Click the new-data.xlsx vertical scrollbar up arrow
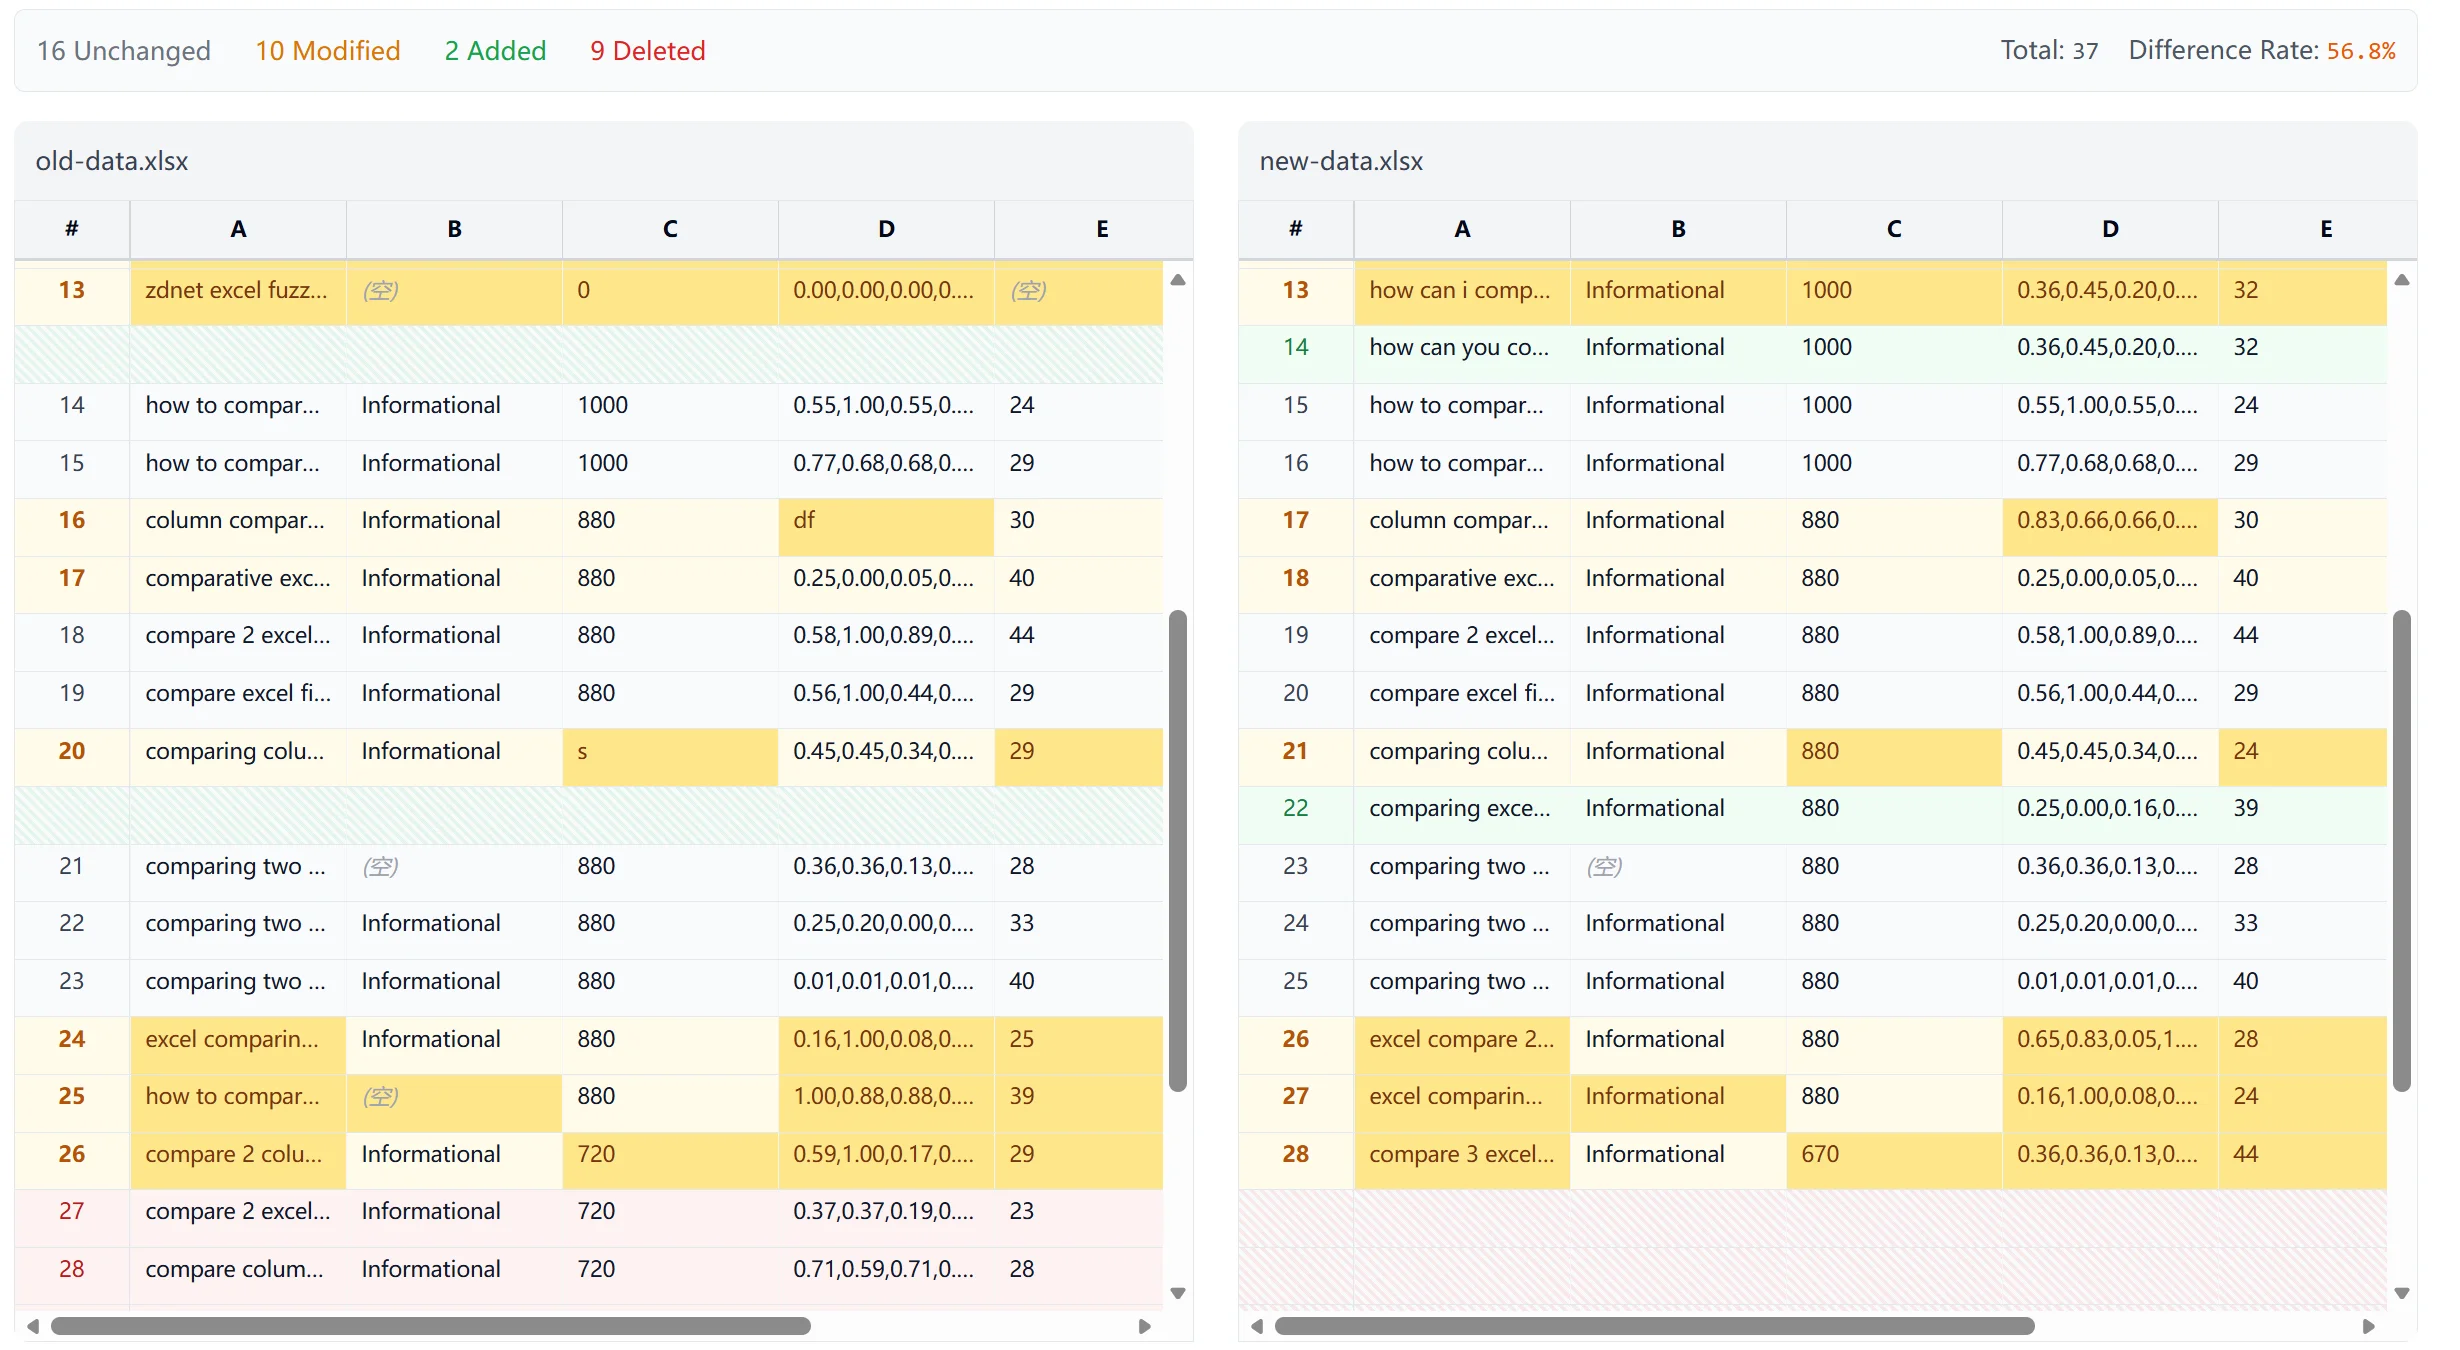This screenshot has width=2460, height=1350. [2404, 280]
